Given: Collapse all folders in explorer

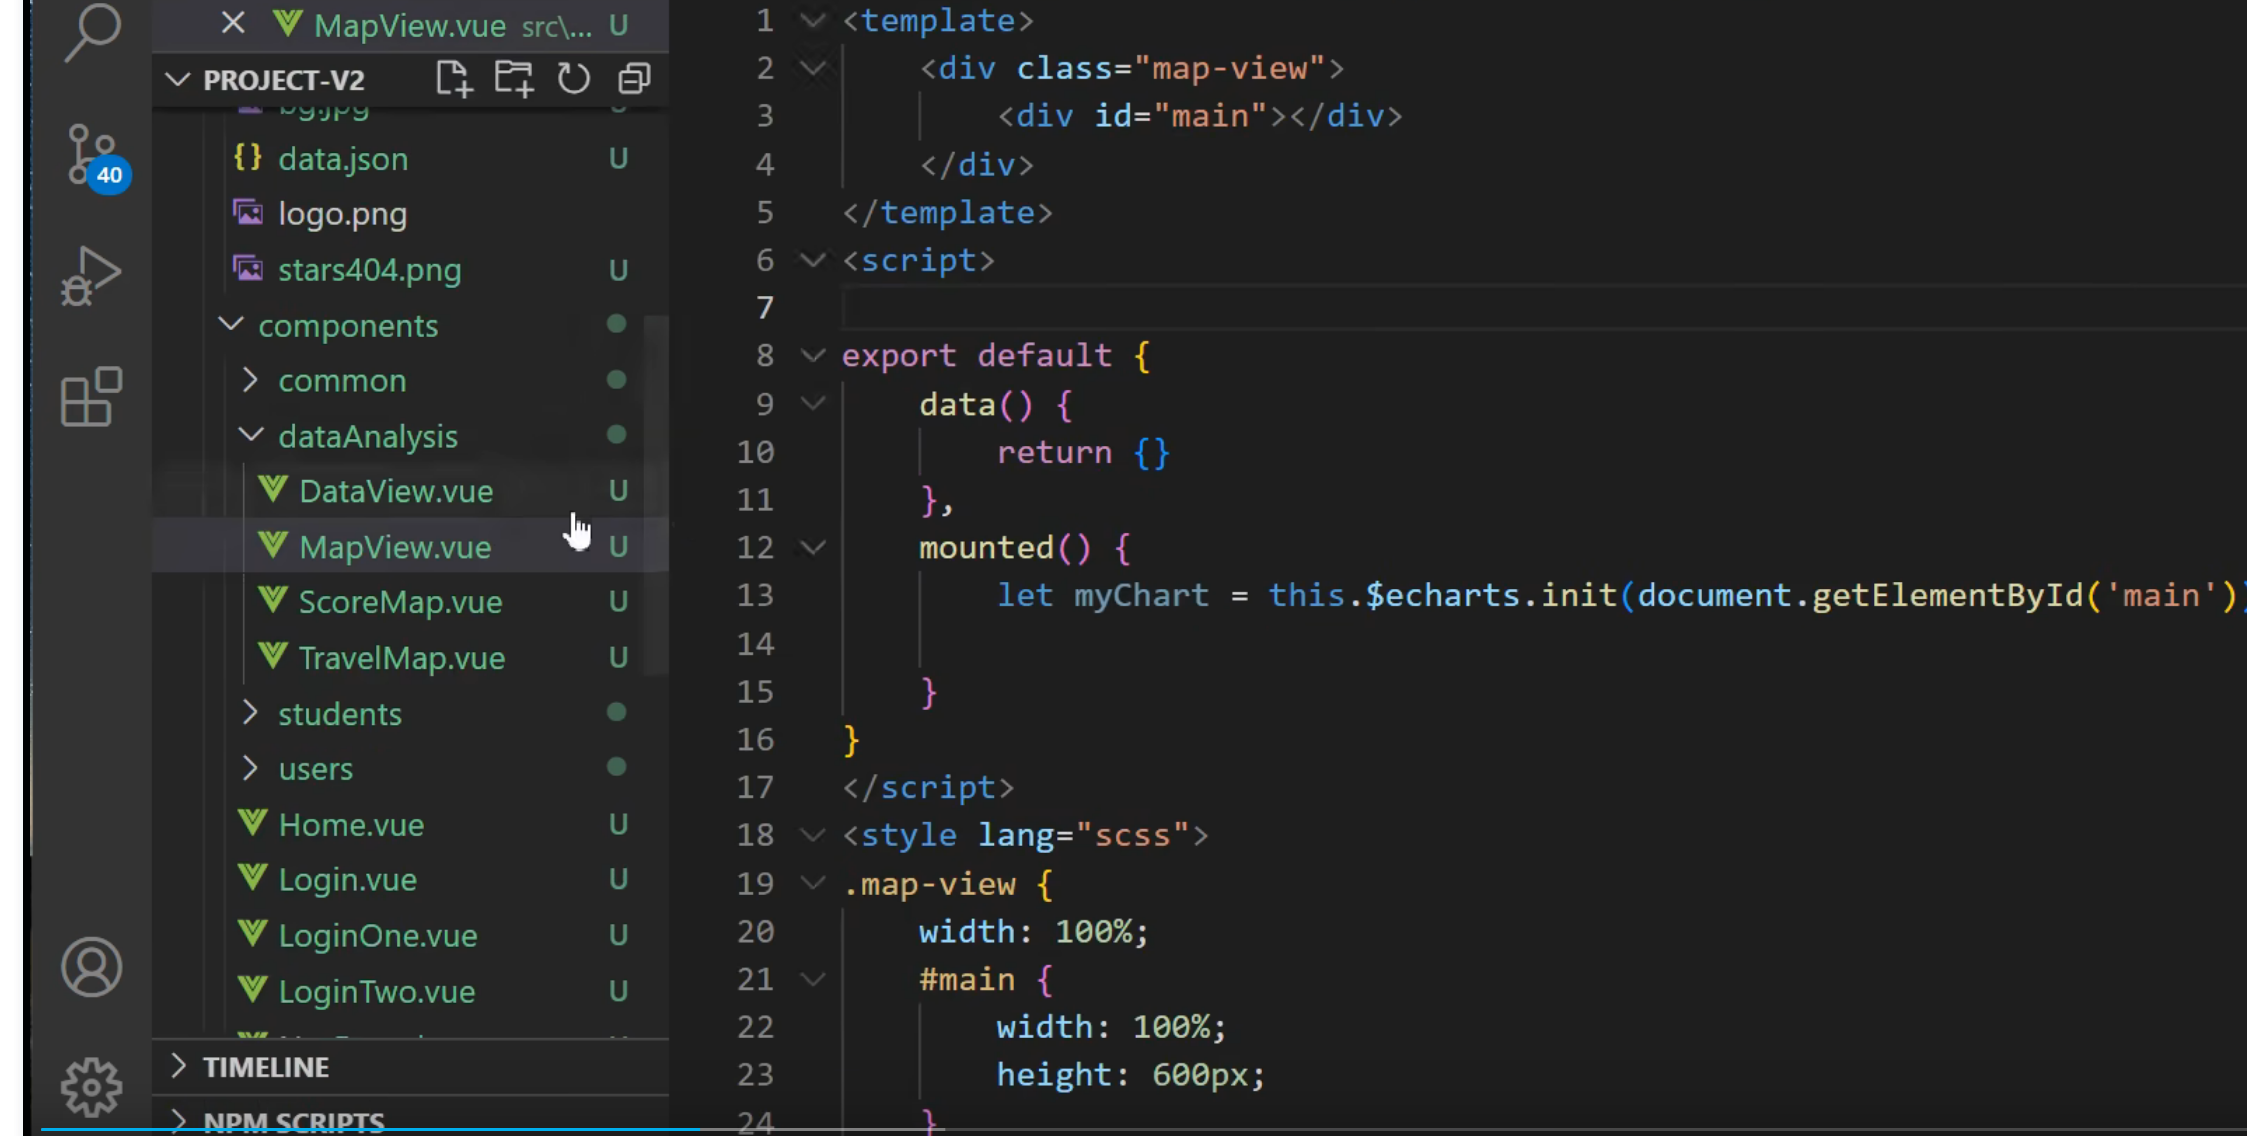Looking at the screenshot, I should pos(634,79).
